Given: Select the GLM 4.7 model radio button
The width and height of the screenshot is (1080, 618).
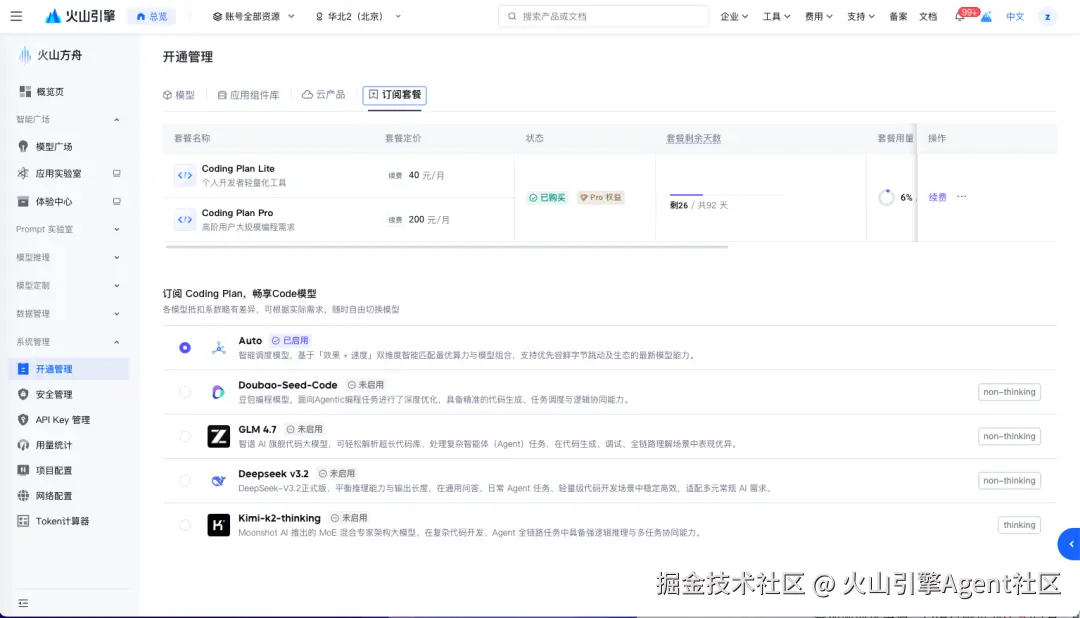Looking at the screenshot, I should (184, 436).
